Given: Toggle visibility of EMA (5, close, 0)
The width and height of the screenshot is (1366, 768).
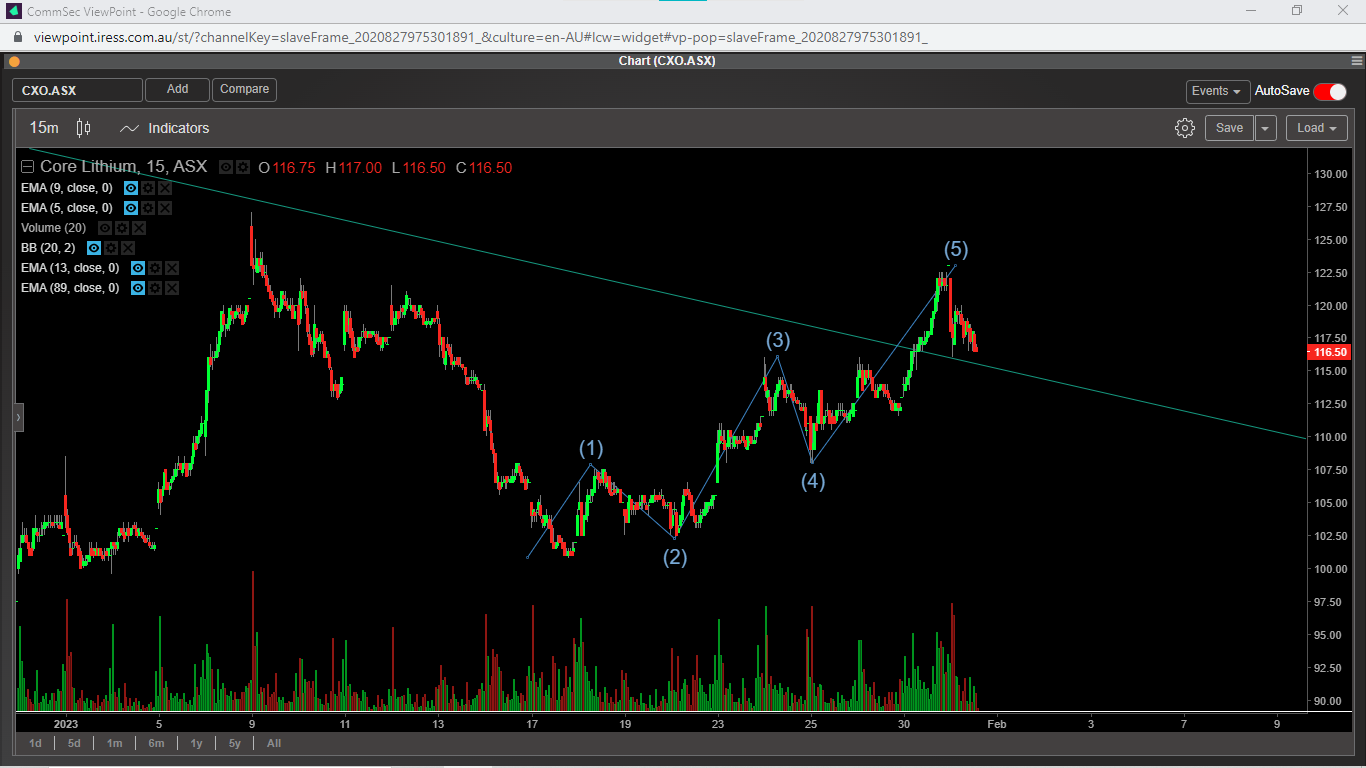Looking at the screenshot, I should coord(131,208).
